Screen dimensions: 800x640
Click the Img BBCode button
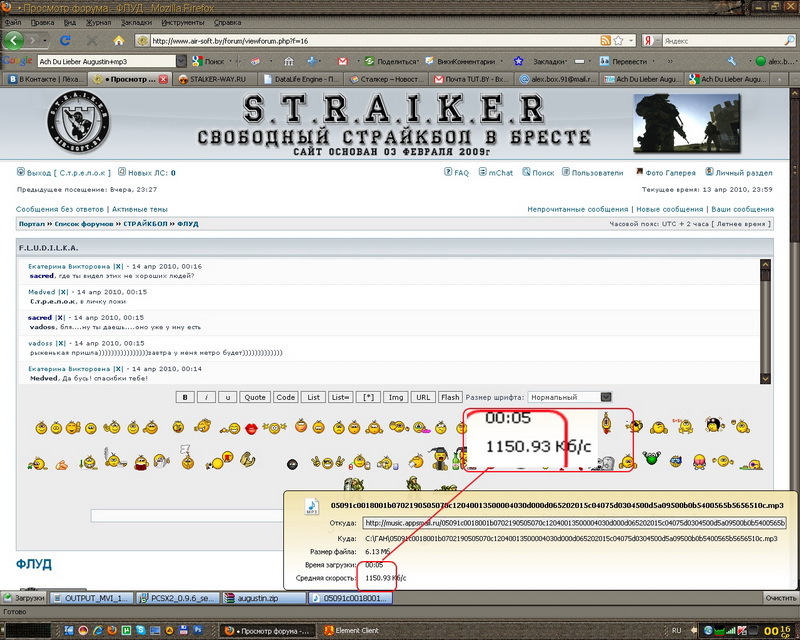(395, 397)
